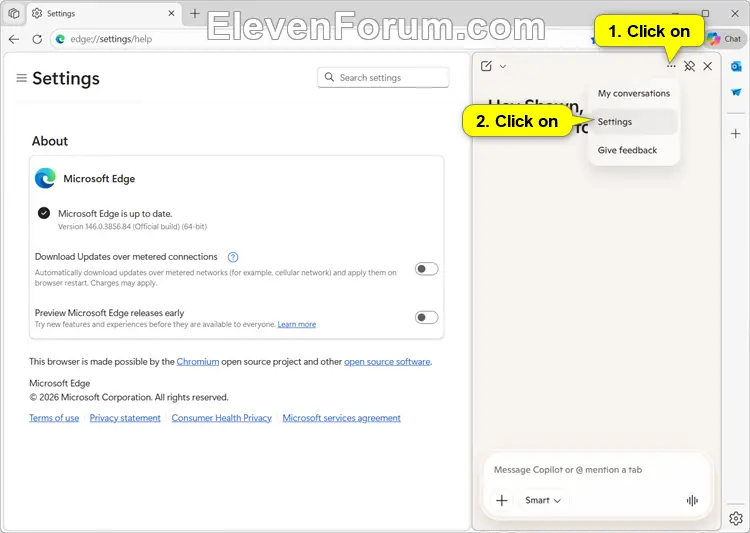Screen dimensions: 750x533
Task: Open the Terms of use link
Action: point(54,418)
